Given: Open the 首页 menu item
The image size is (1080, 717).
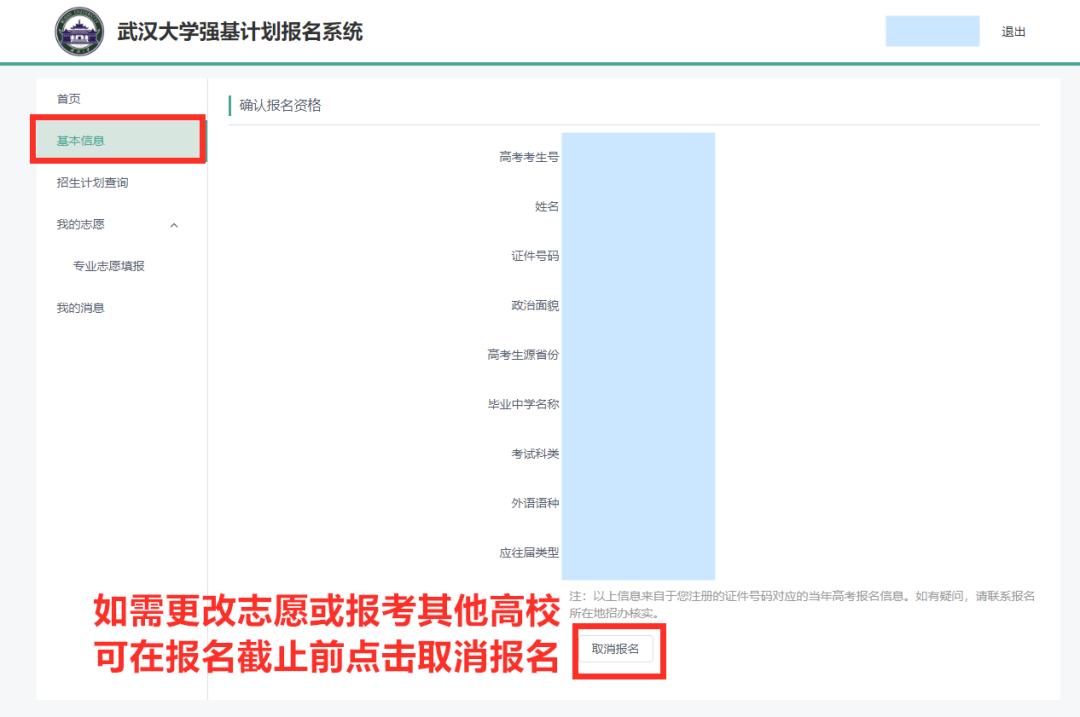Looking at the screenshot, I should click(69, 98).
